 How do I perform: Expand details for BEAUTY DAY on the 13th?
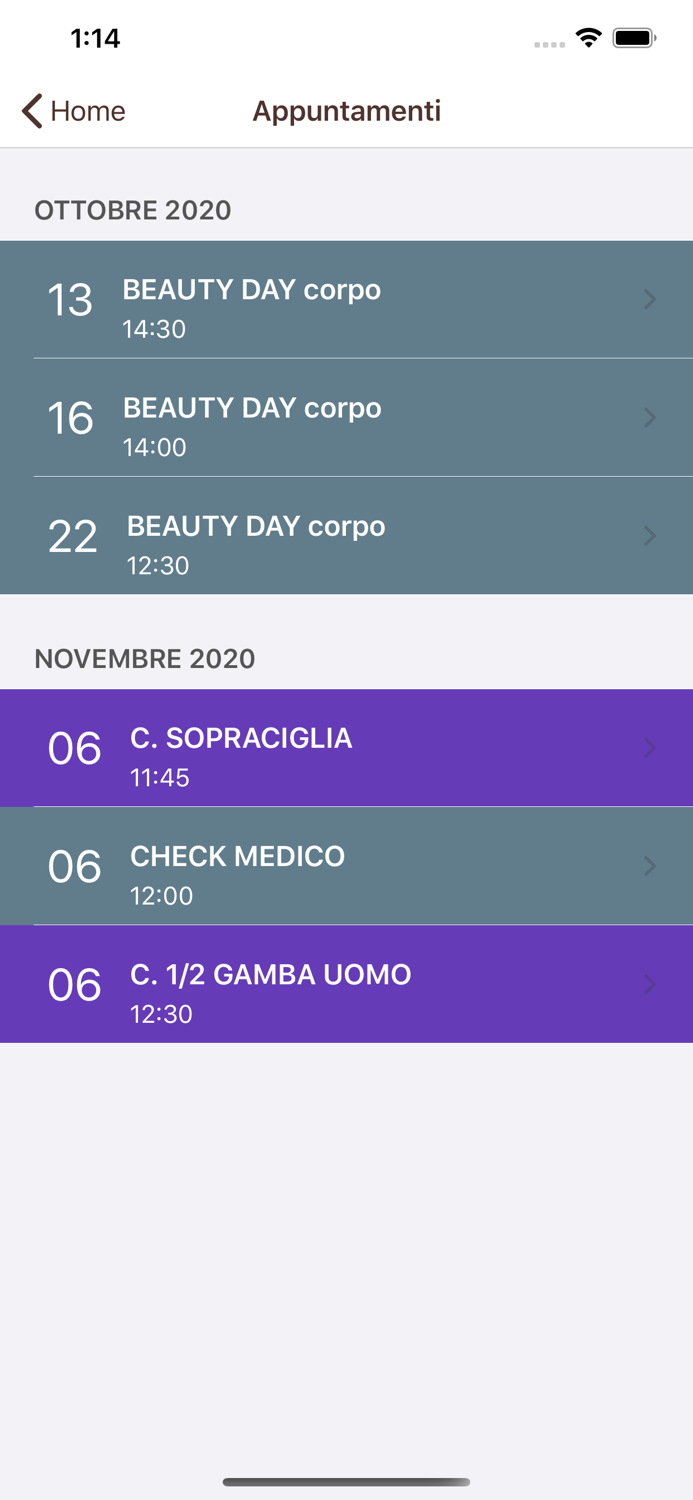pyautogui.click(x=650, y=299)
